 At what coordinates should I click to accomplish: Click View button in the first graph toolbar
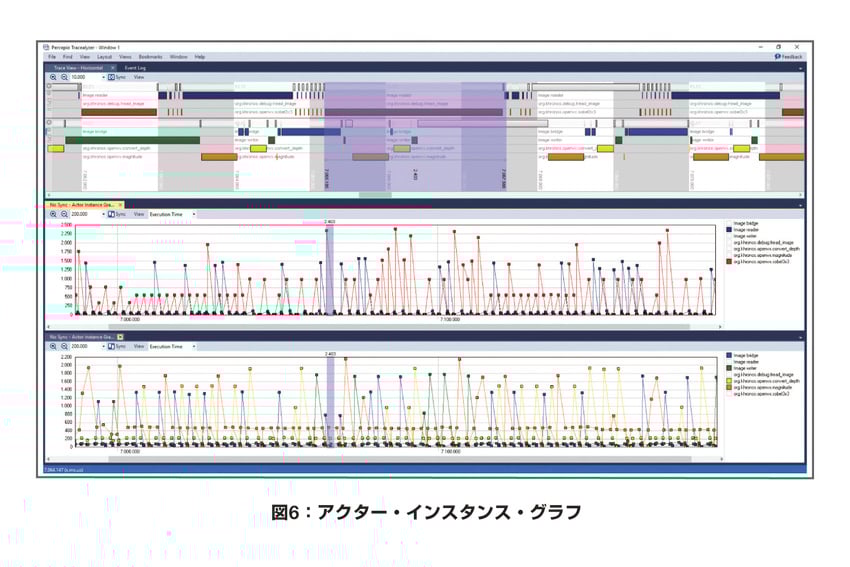(139, 214)
